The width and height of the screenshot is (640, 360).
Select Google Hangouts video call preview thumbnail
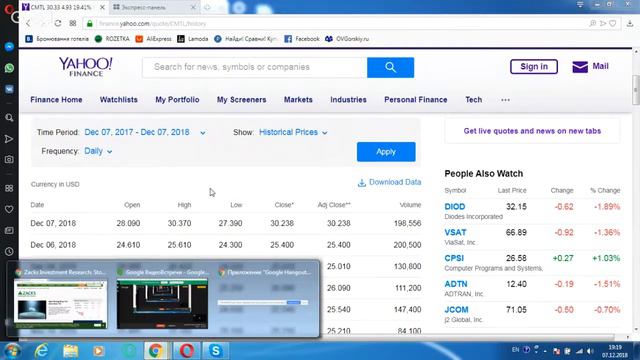[162, 304]
